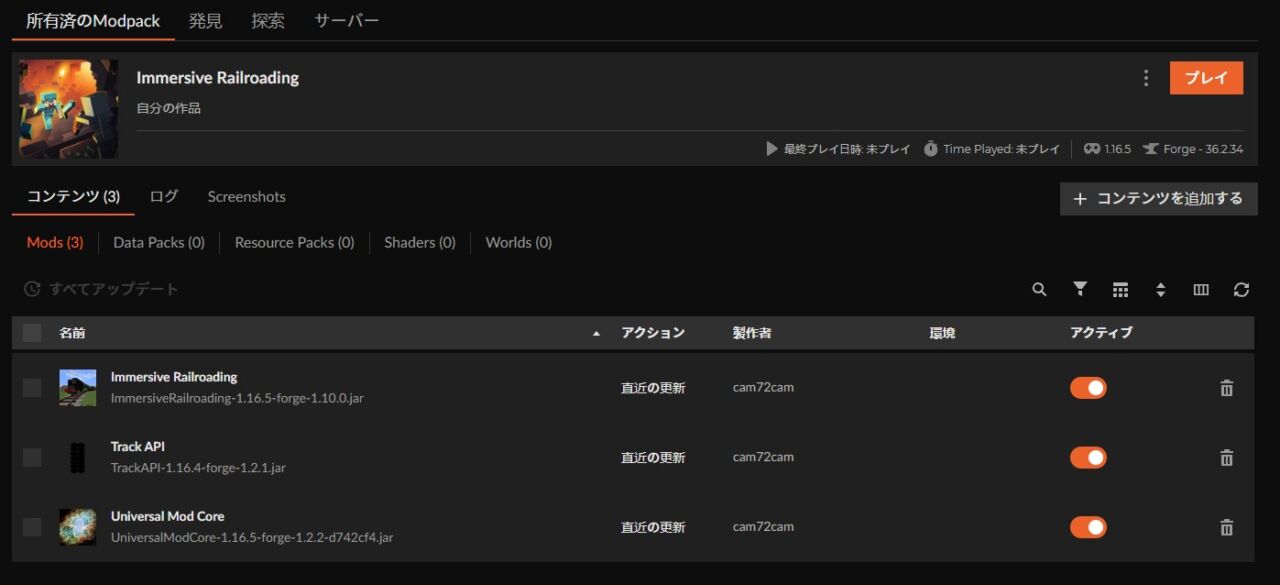
Task: Switch mods to grid view
Action: click(x=1120, y=289)
